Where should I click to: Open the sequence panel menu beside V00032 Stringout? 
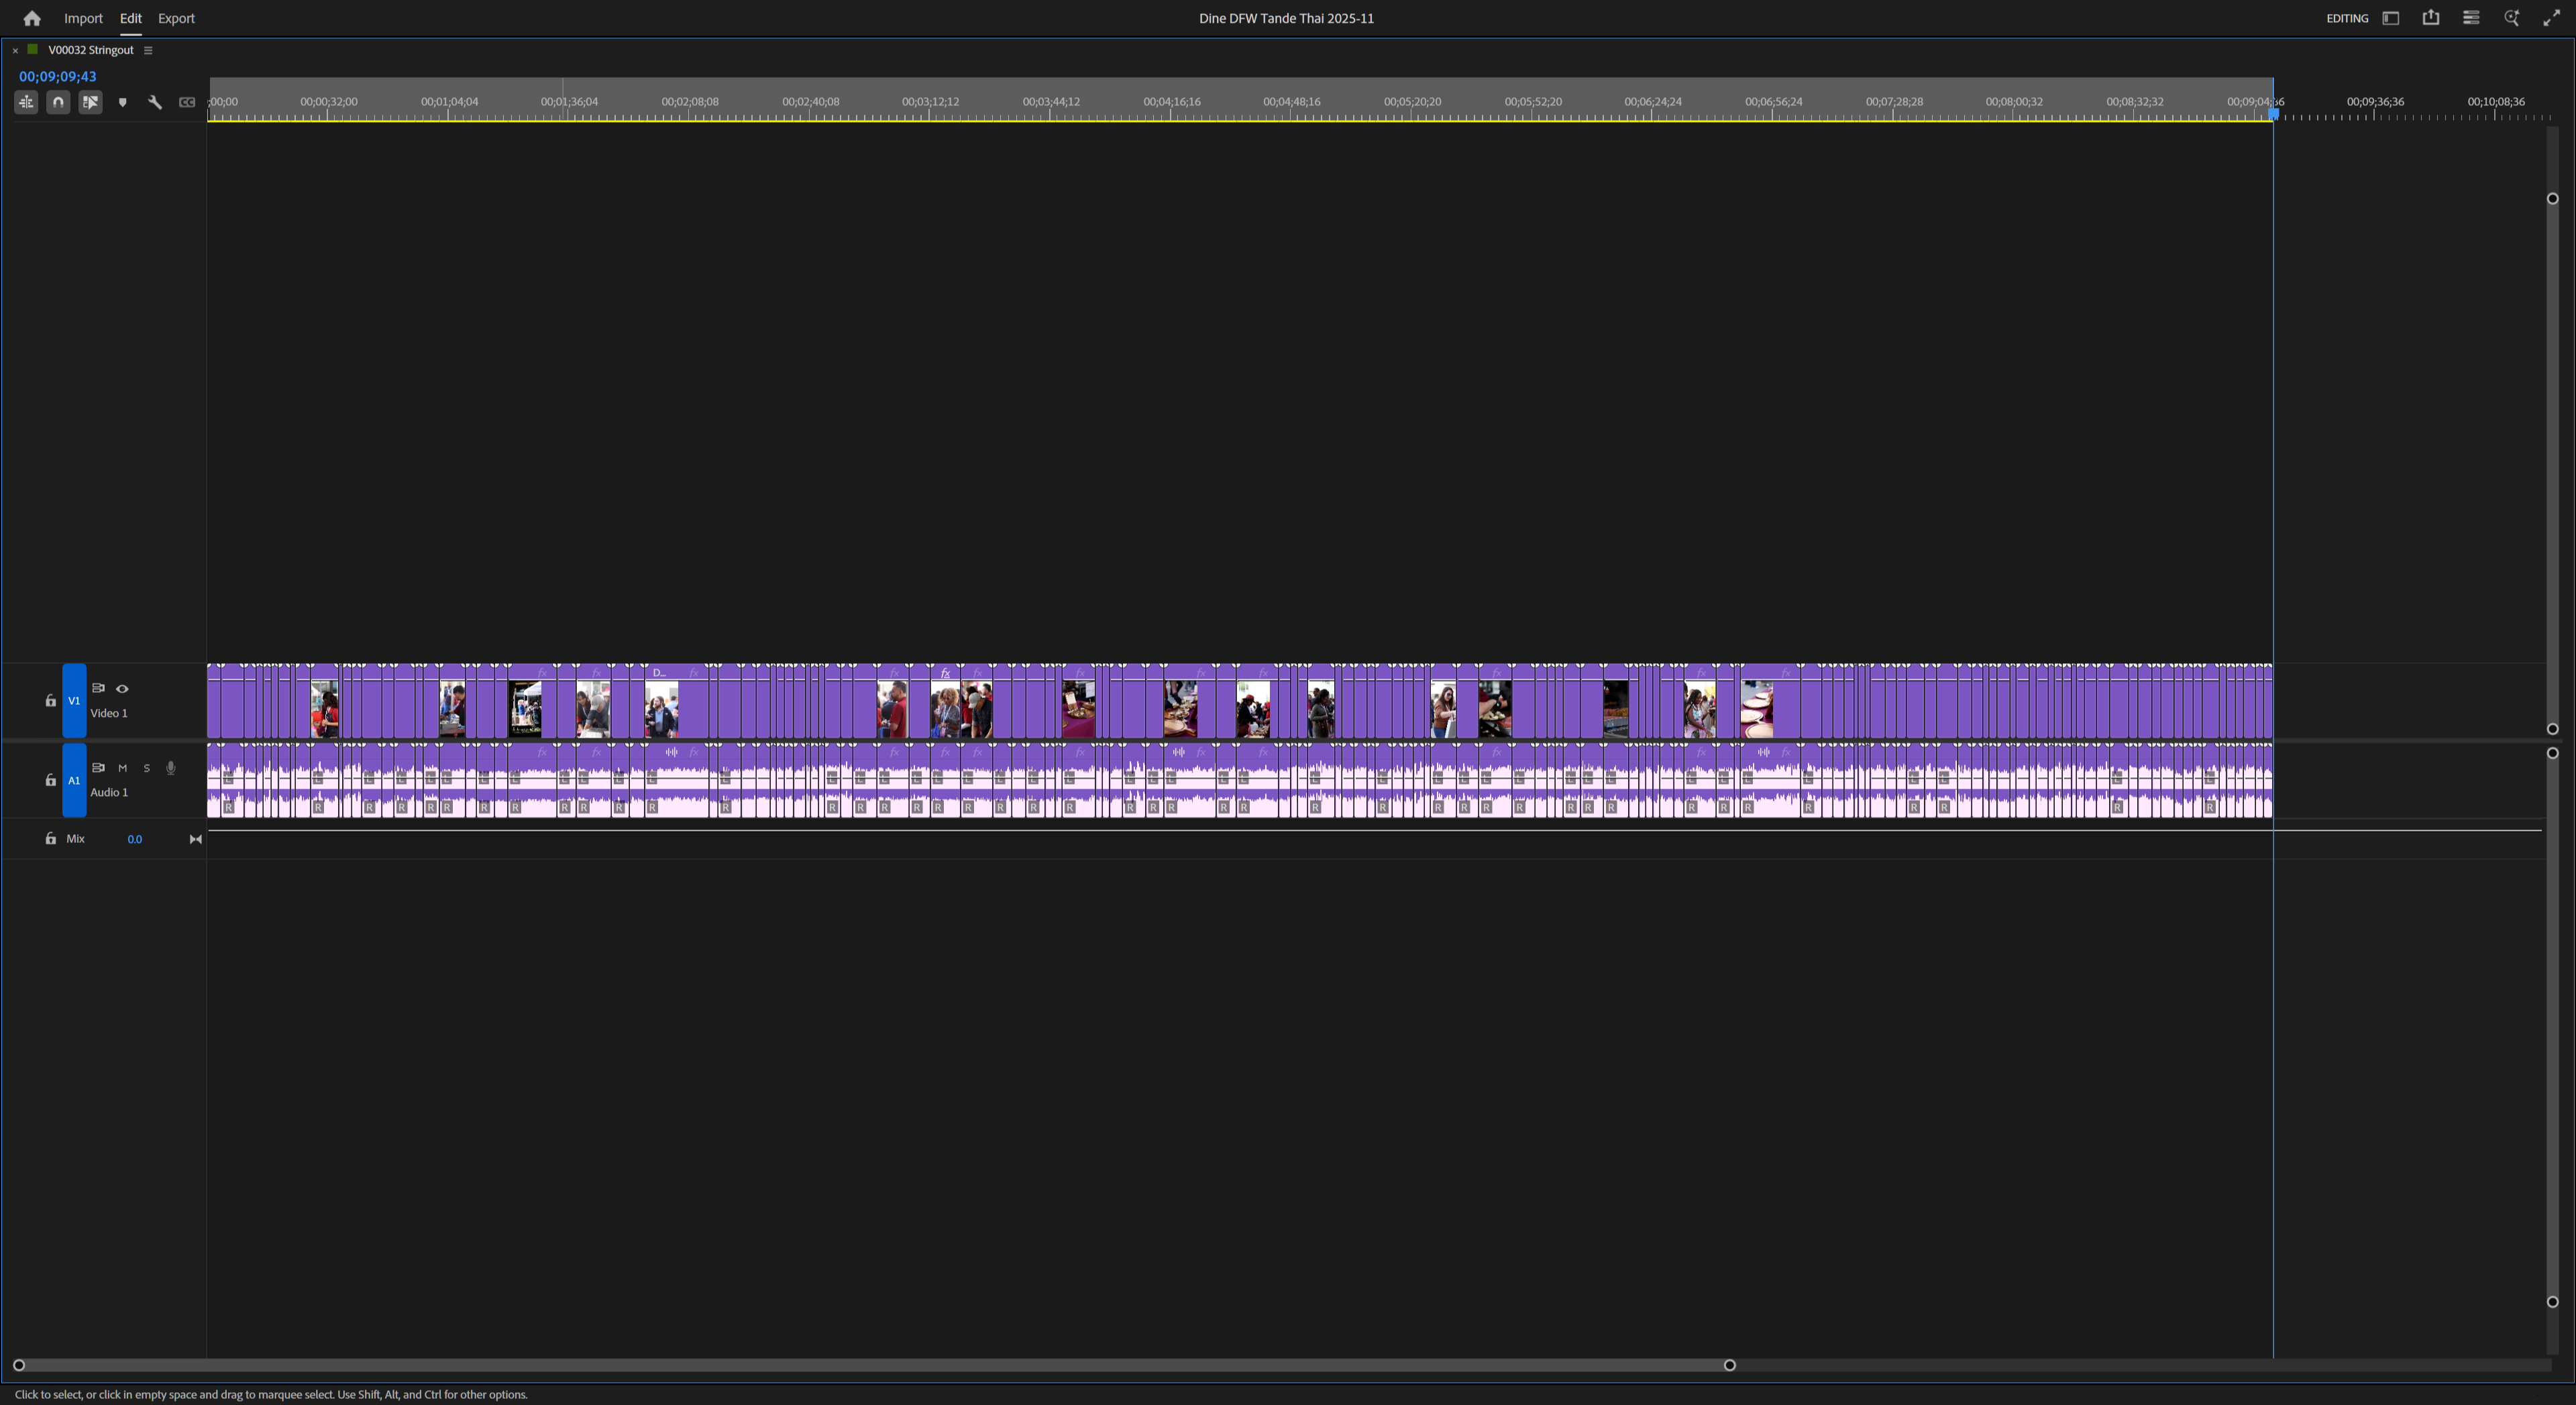(x=148, y=50)
